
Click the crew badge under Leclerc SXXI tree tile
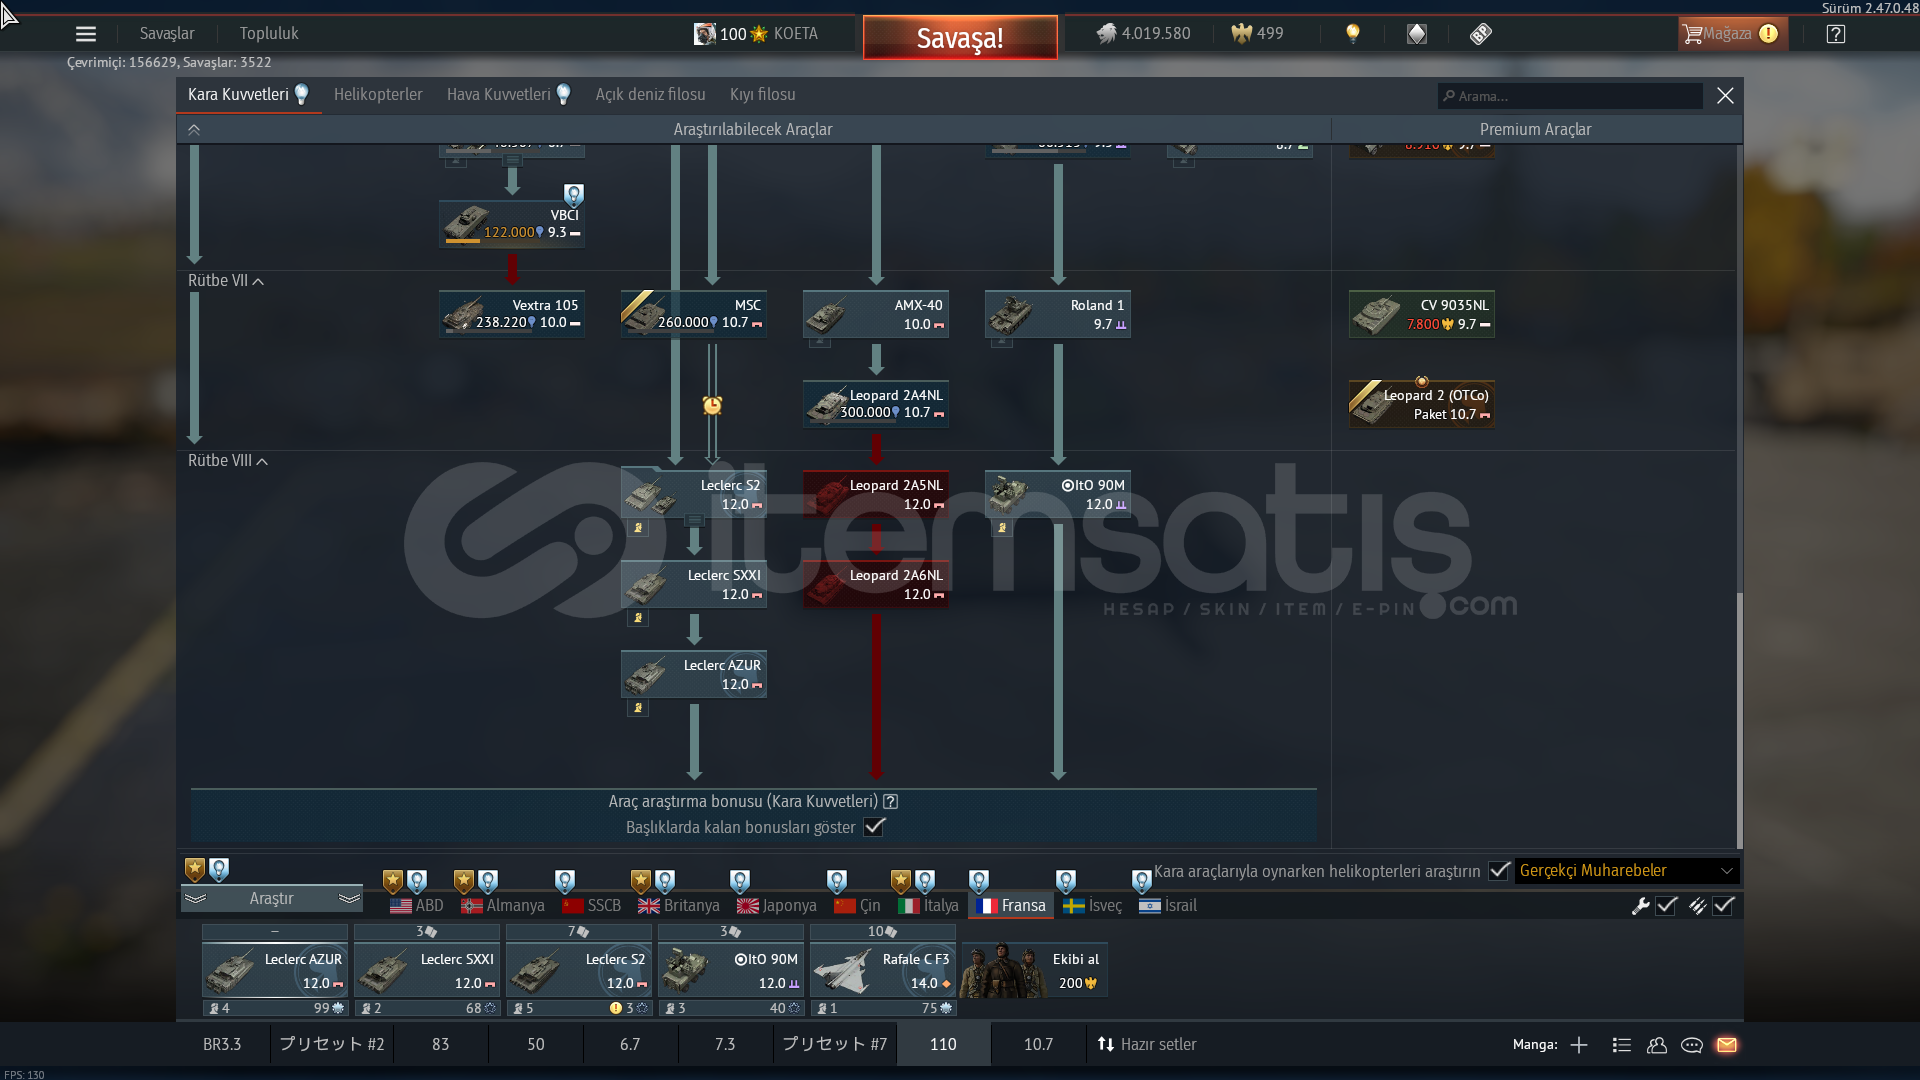click(638, 618)
